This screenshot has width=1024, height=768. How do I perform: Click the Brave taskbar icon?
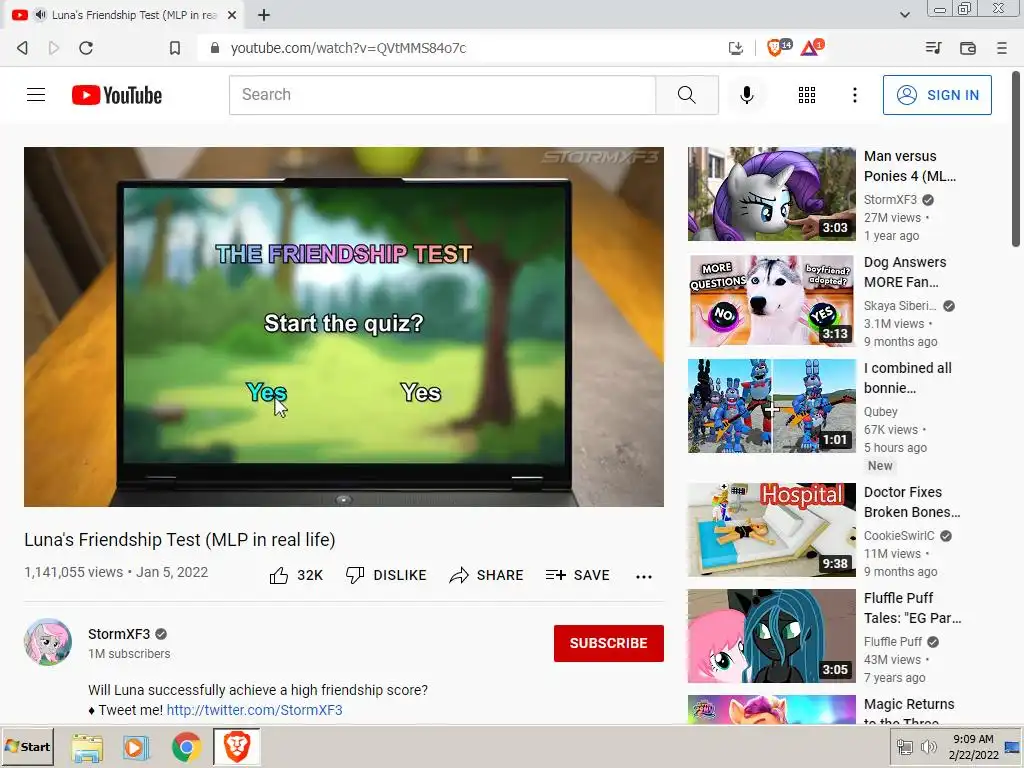click(x=236, y=746)
